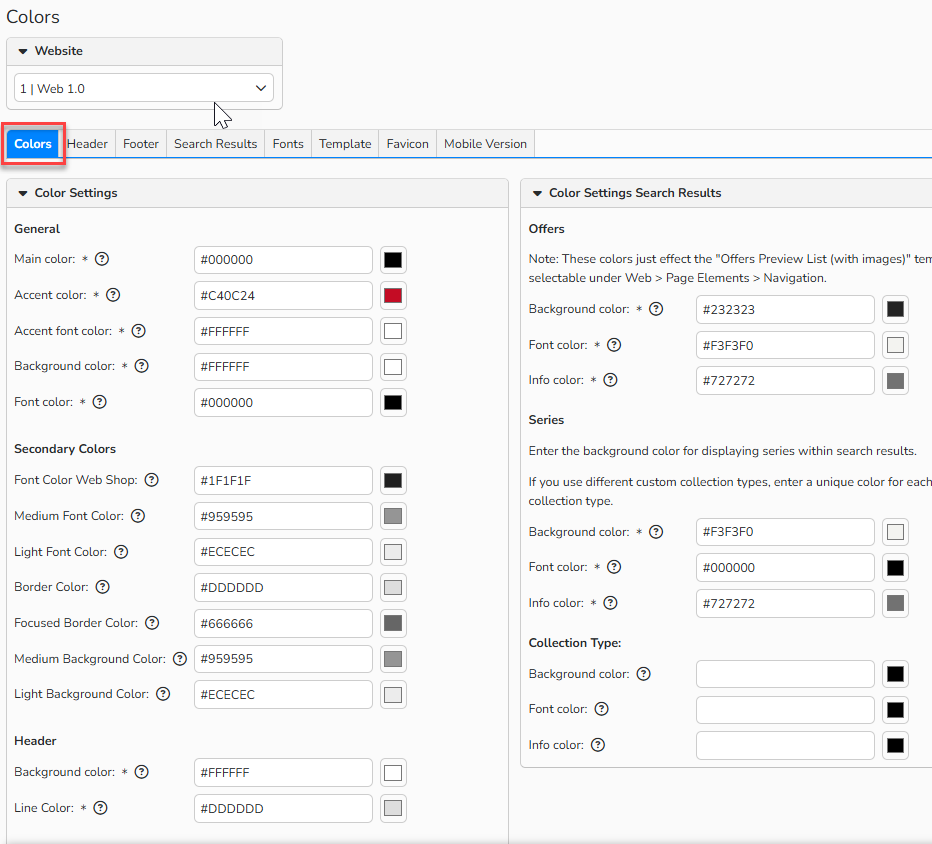Open Font Color Web Shop swatch
The height and width of the screenshot is (844, 932).
coord(393,480)
